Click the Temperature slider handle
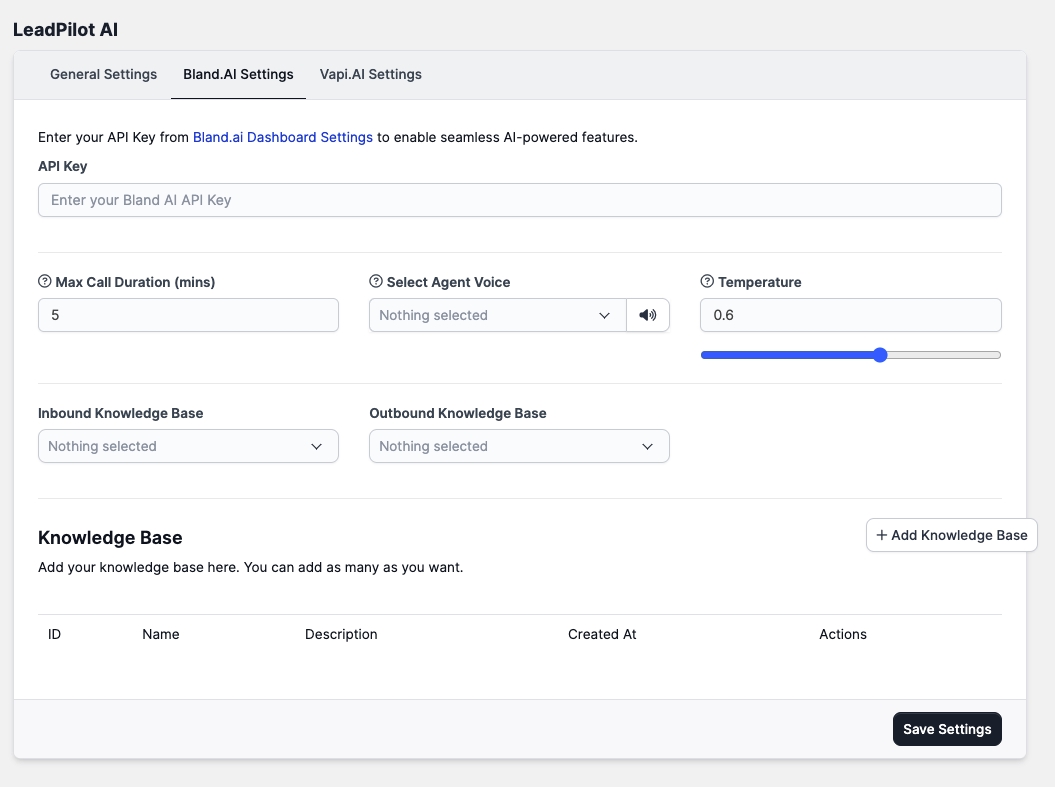The image size is (1055, 787). coord(880,355)
